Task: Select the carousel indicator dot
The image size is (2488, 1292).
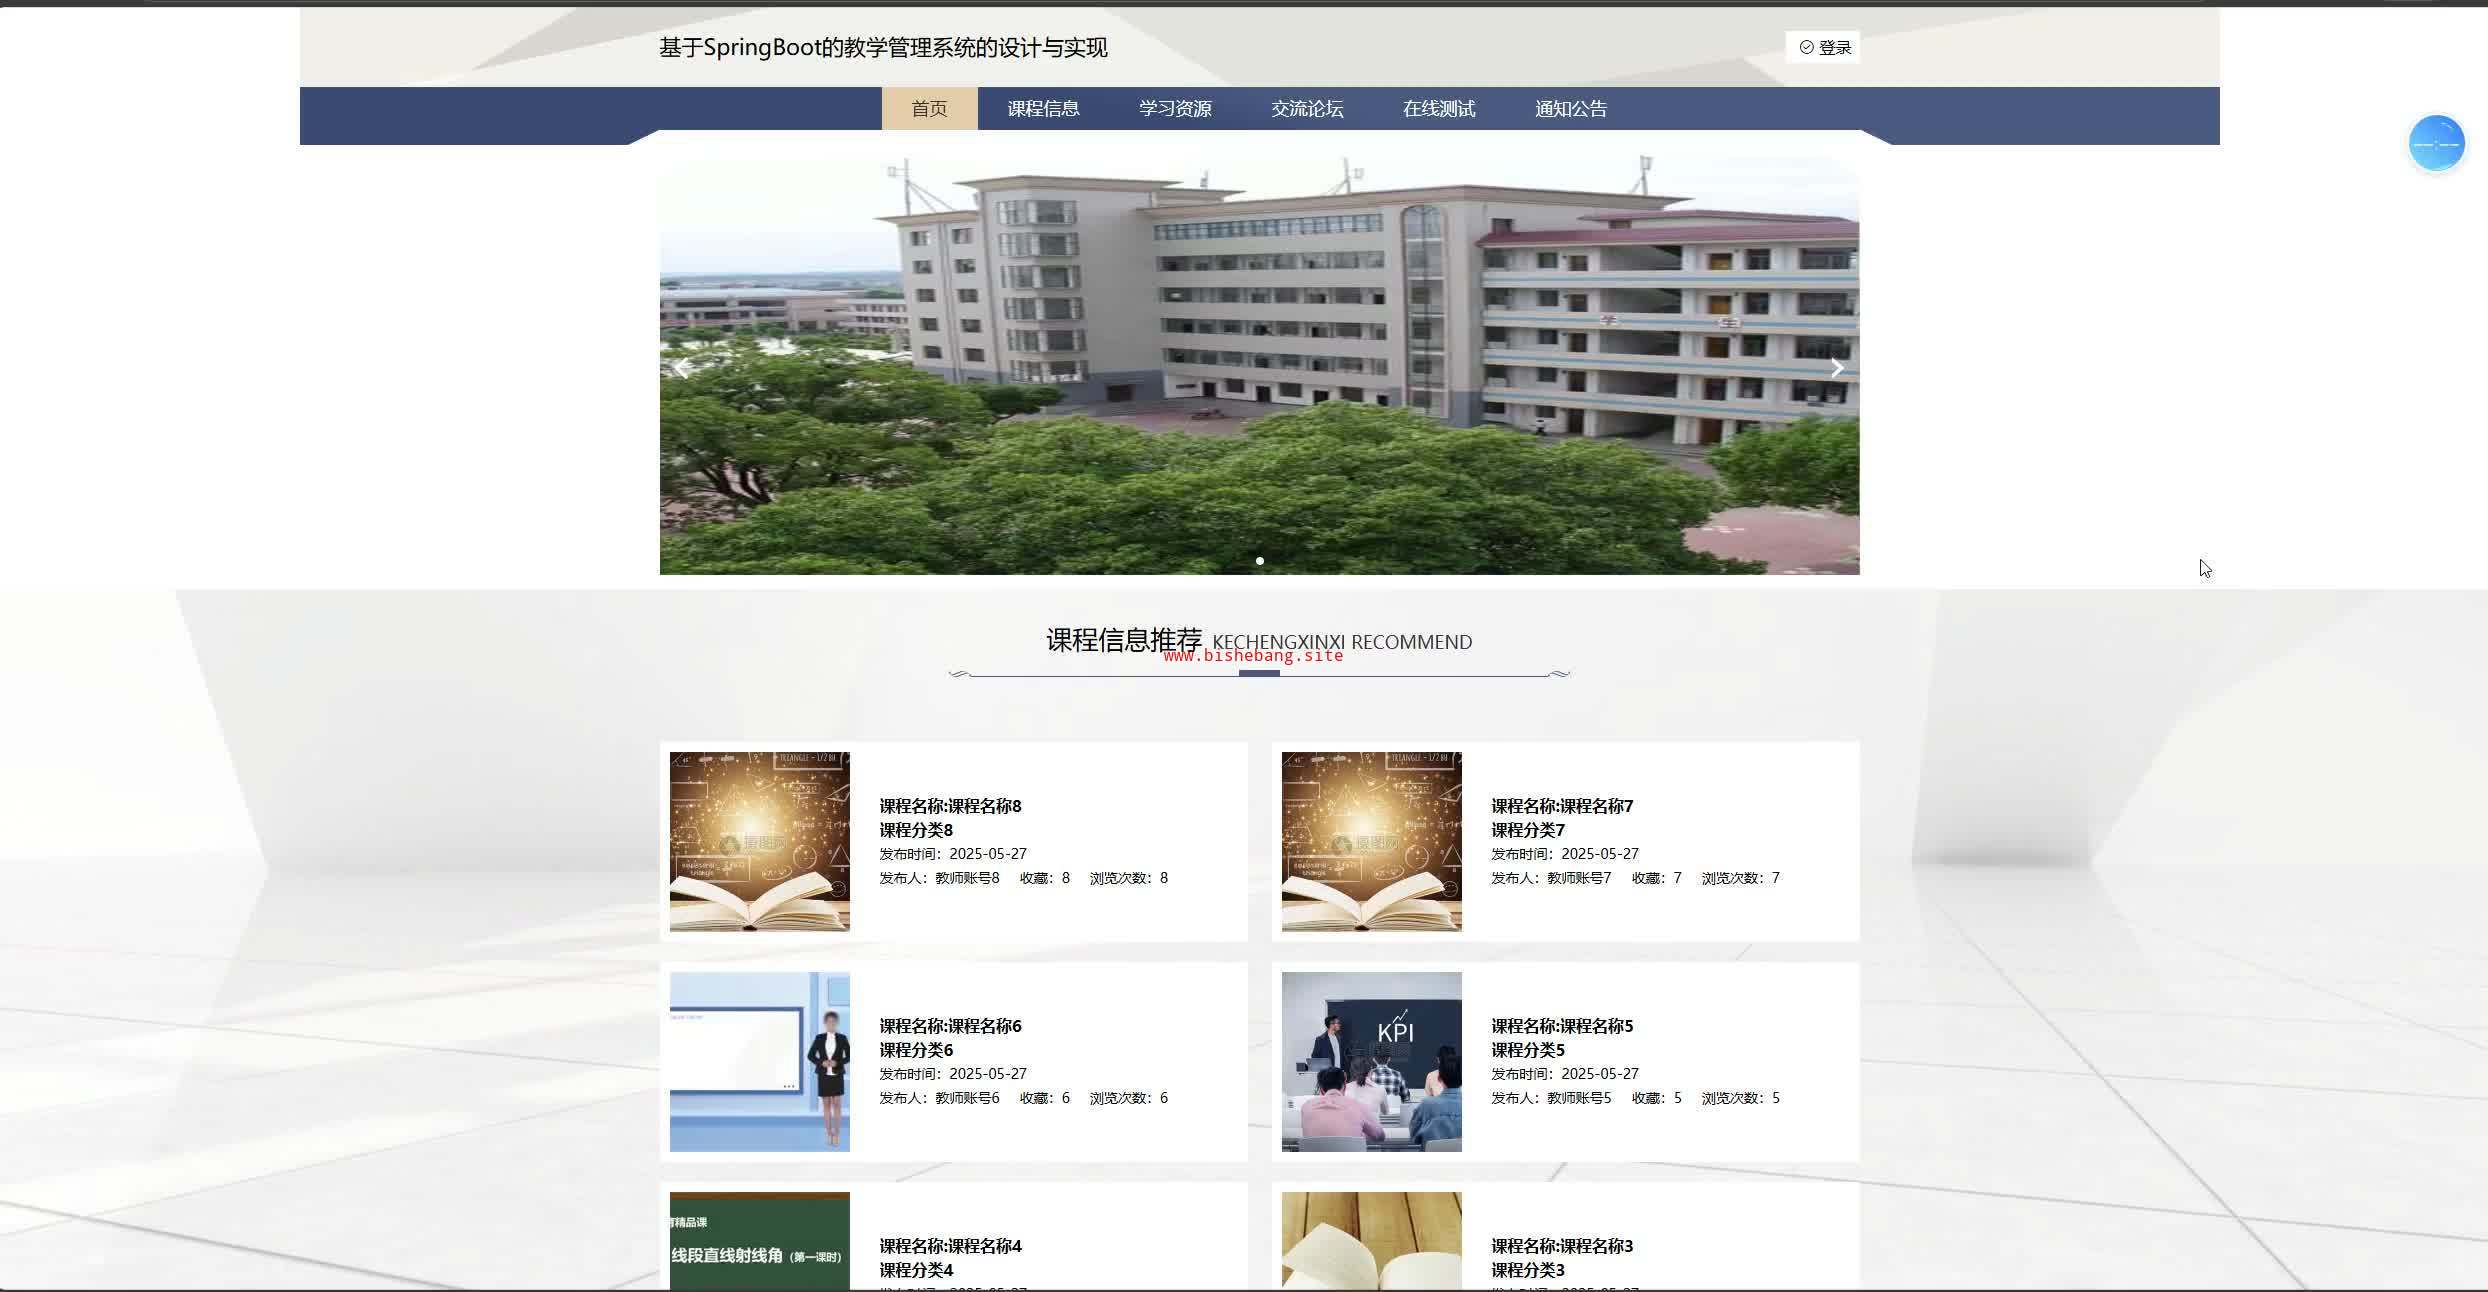Action: [1259, 561]
